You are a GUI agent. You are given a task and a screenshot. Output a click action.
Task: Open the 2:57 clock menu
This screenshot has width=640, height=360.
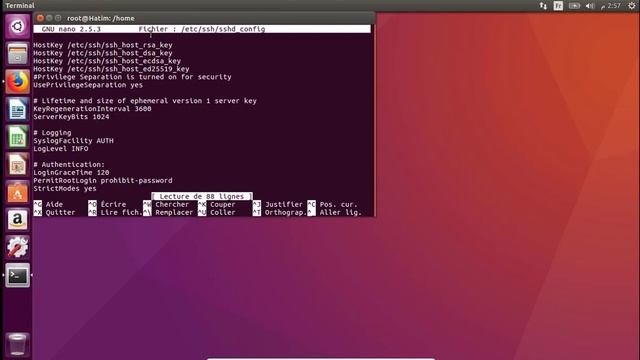click(611, 6)
